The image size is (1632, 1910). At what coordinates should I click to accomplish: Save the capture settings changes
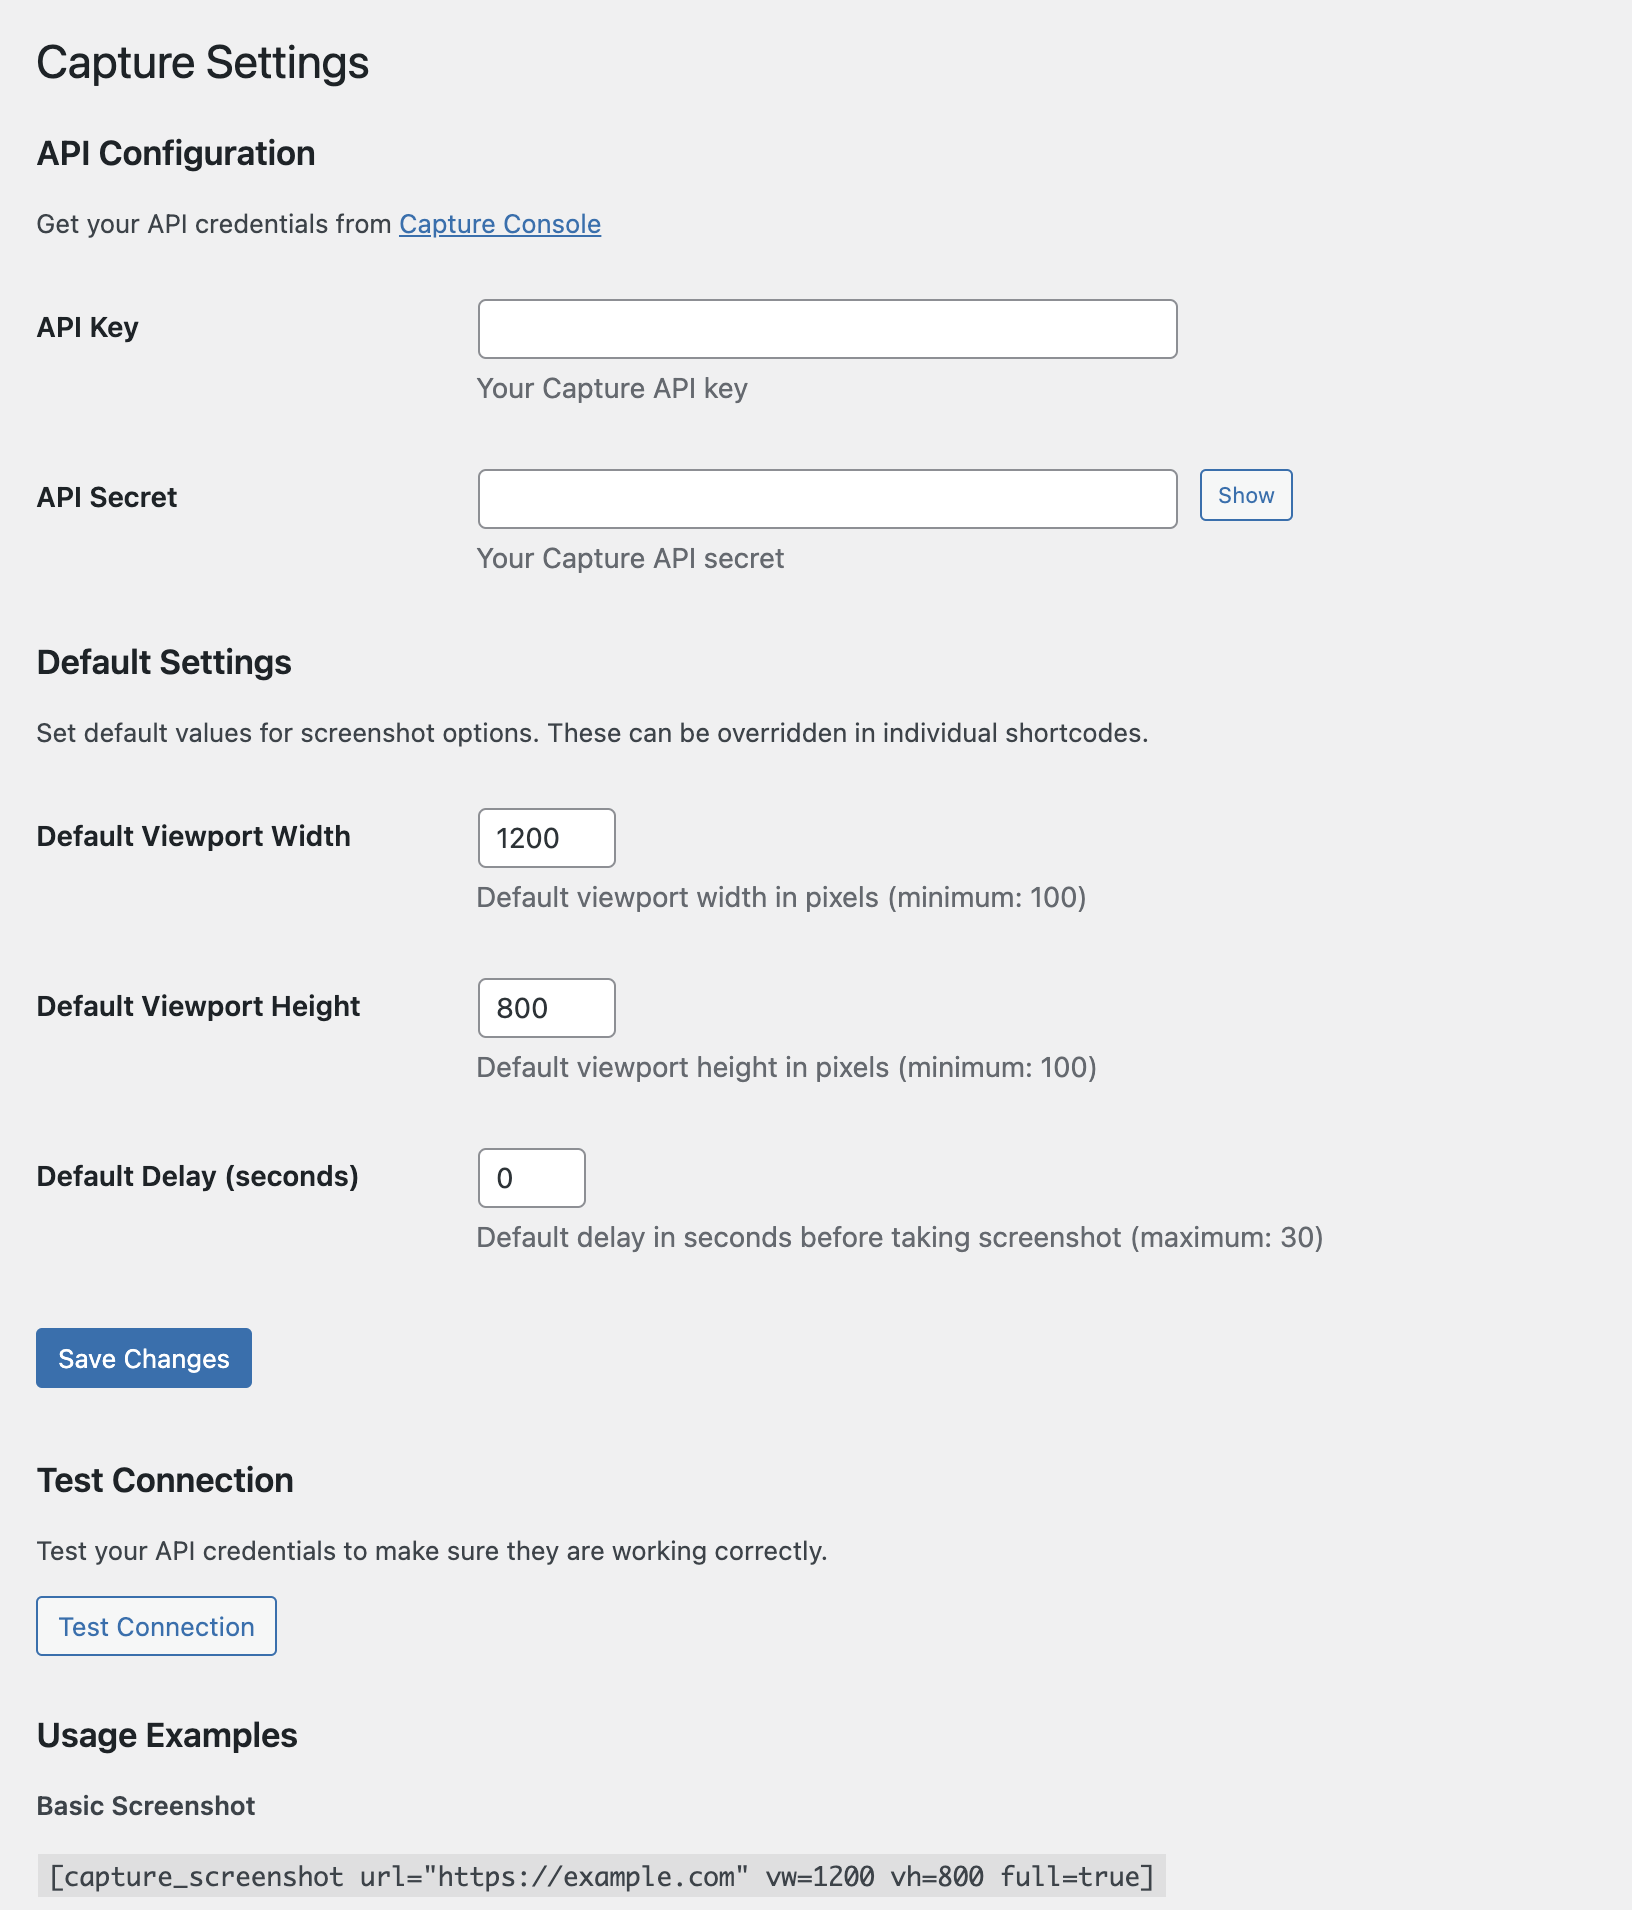tap(142, 1358)
